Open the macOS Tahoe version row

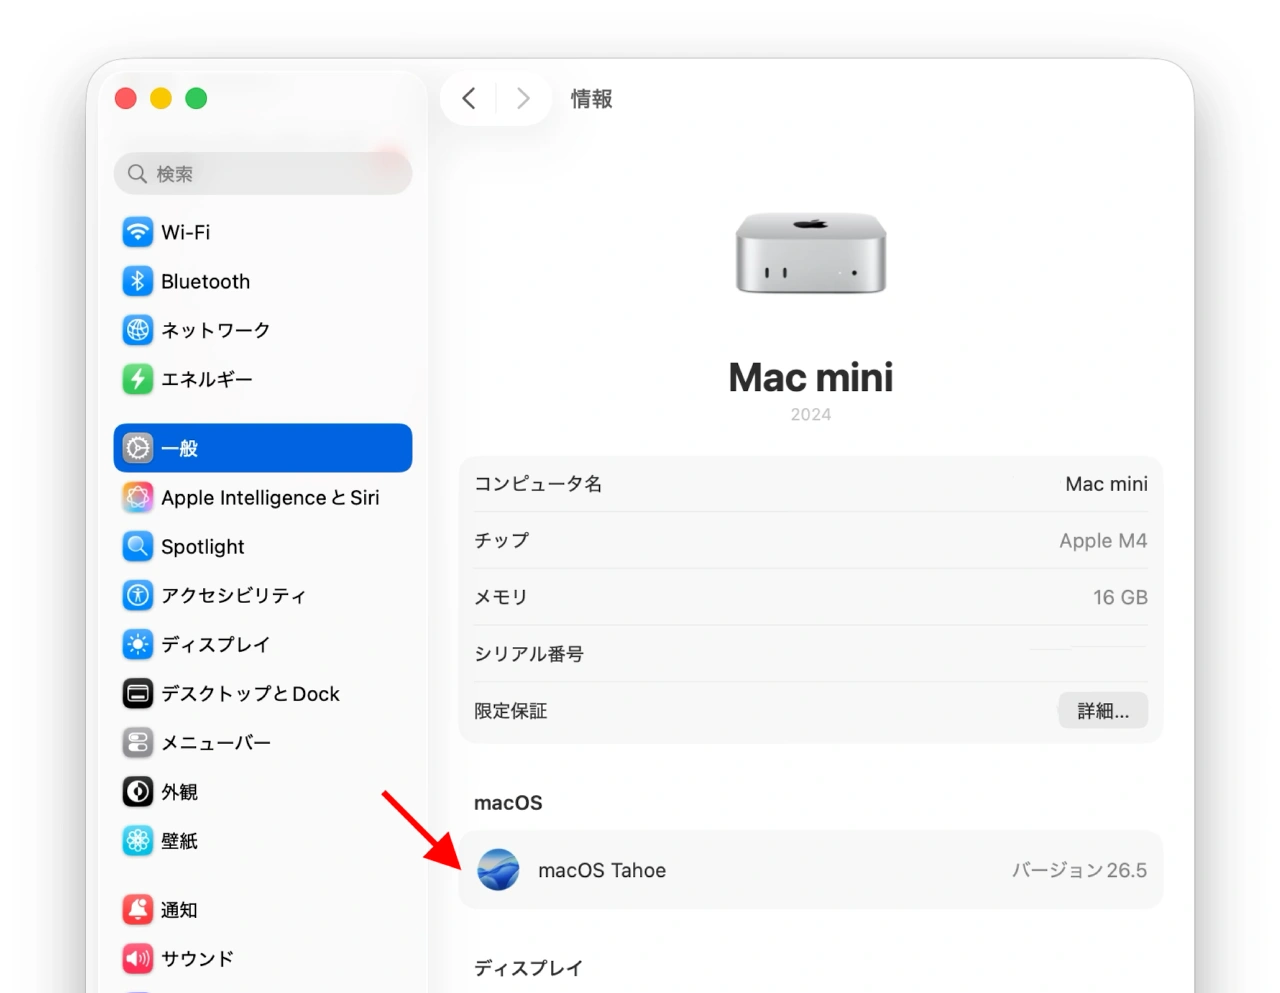point(811,870)
